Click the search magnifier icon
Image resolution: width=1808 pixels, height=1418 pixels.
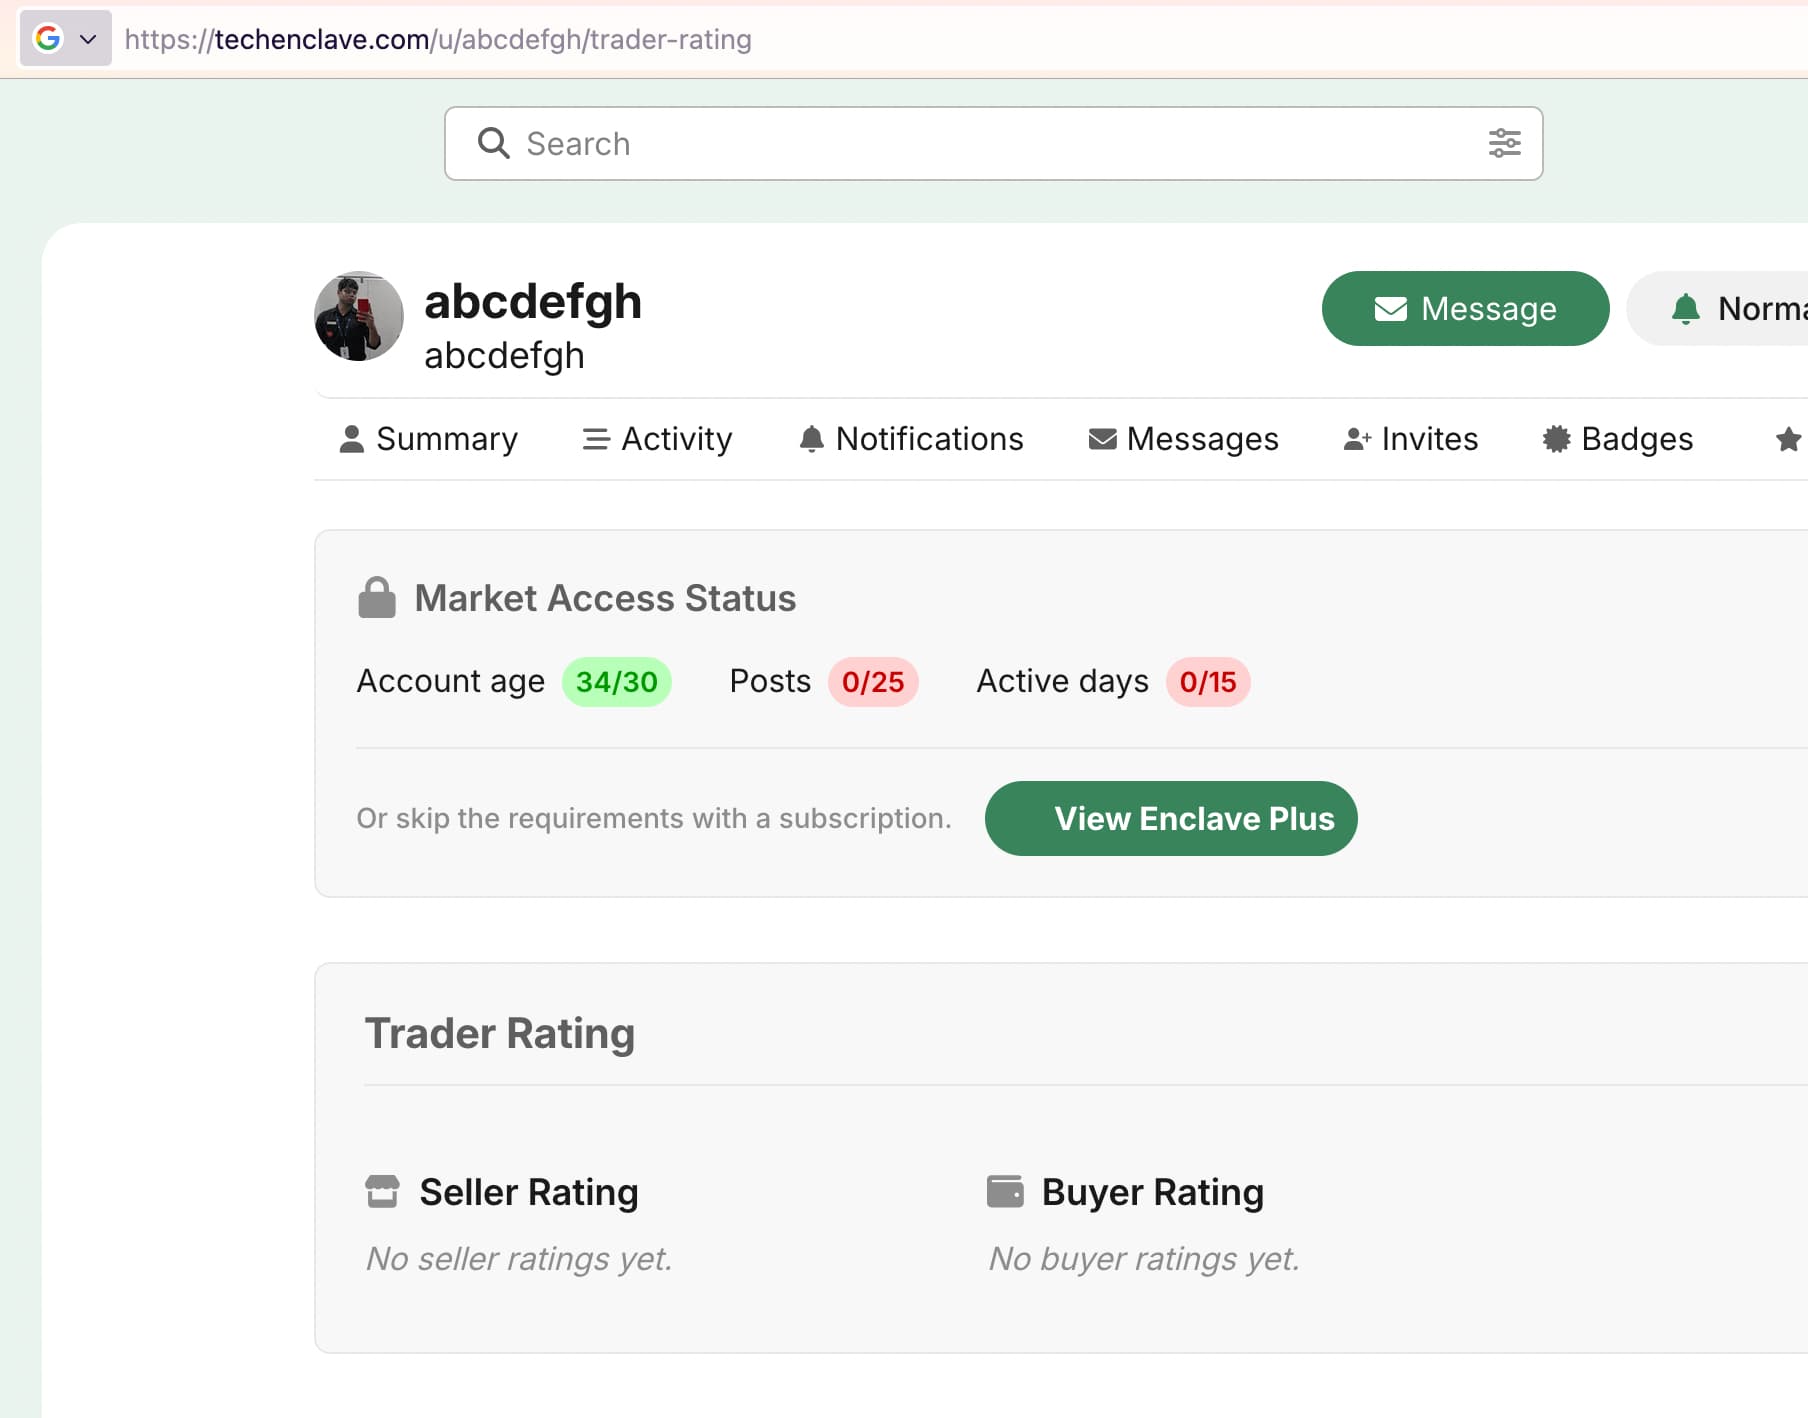(493, 143)
